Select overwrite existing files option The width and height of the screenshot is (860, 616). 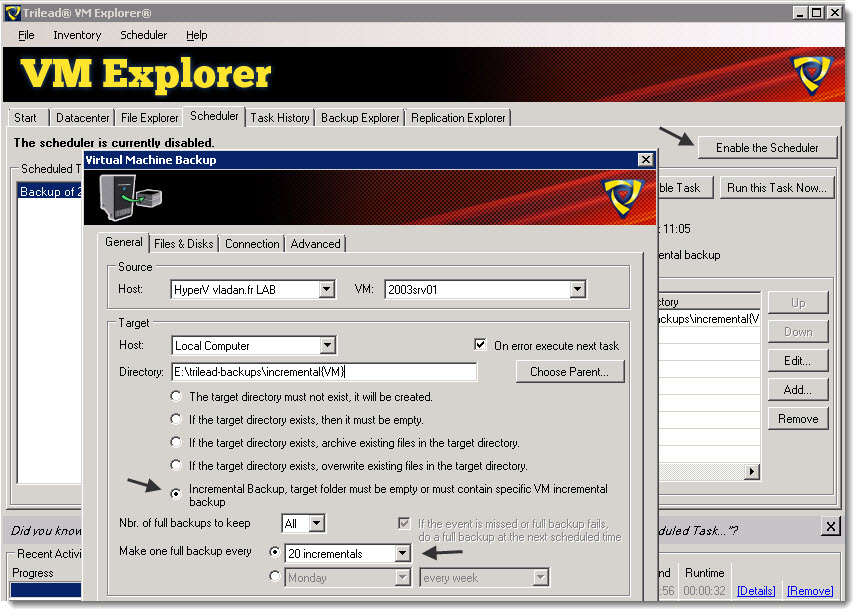(176, 465)
